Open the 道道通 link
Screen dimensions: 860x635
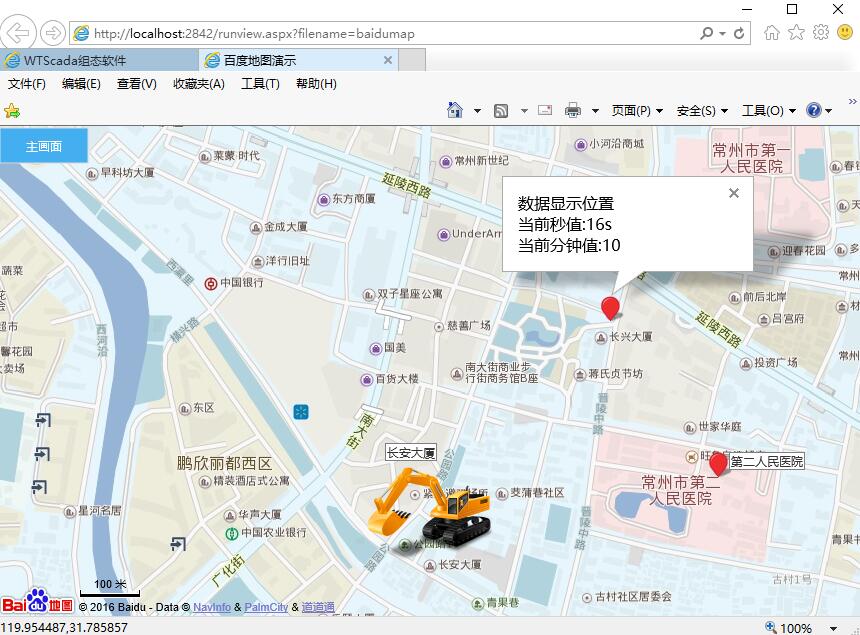pyautogui.click(x=318, y=607)
